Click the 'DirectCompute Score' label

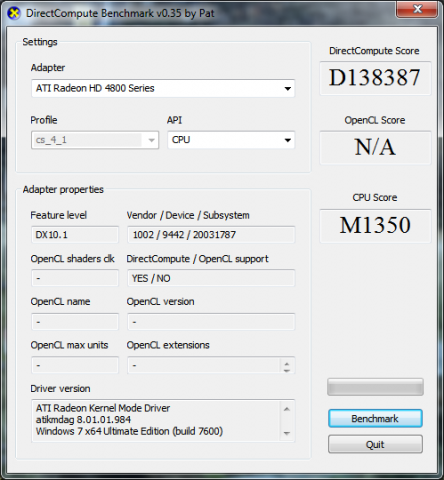[374, 51]
